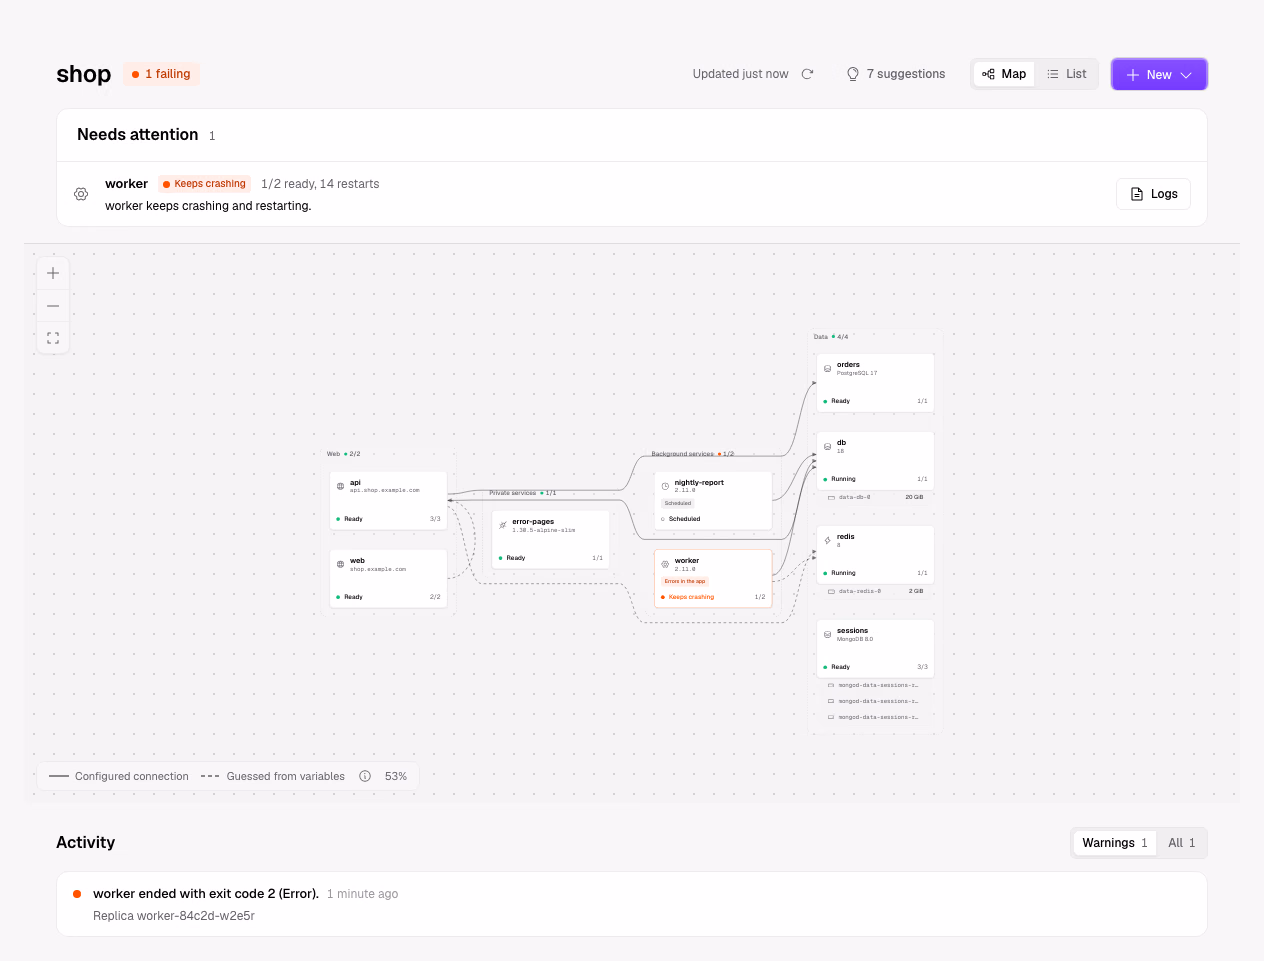This screenshot has height=961, width=1264.
Task: Click the database icon on db node
Action: click(x=827, y=446)
